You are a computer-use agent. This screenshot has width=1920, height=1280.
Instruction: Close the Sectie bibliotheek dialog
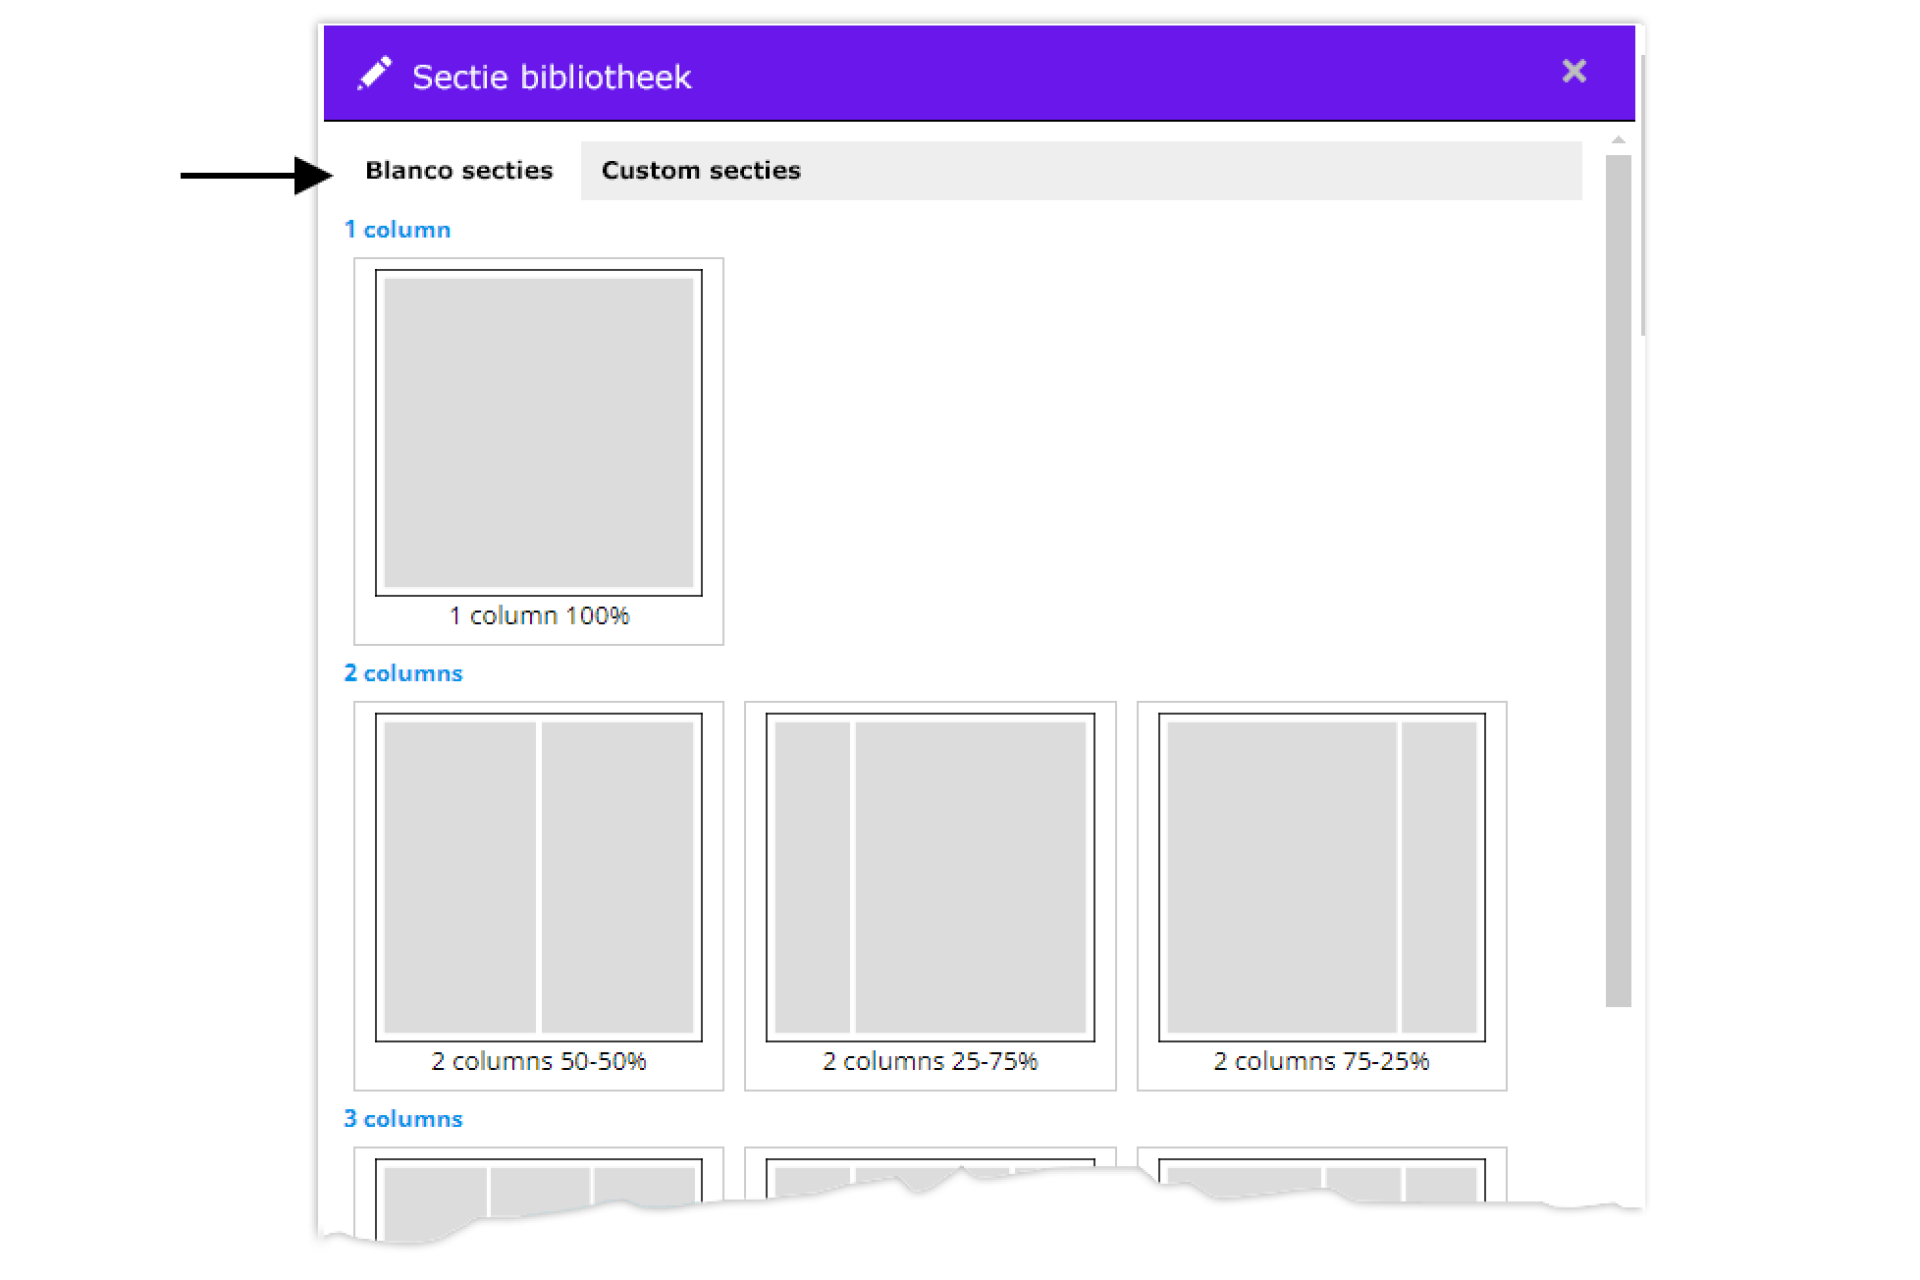[1574, 71]
